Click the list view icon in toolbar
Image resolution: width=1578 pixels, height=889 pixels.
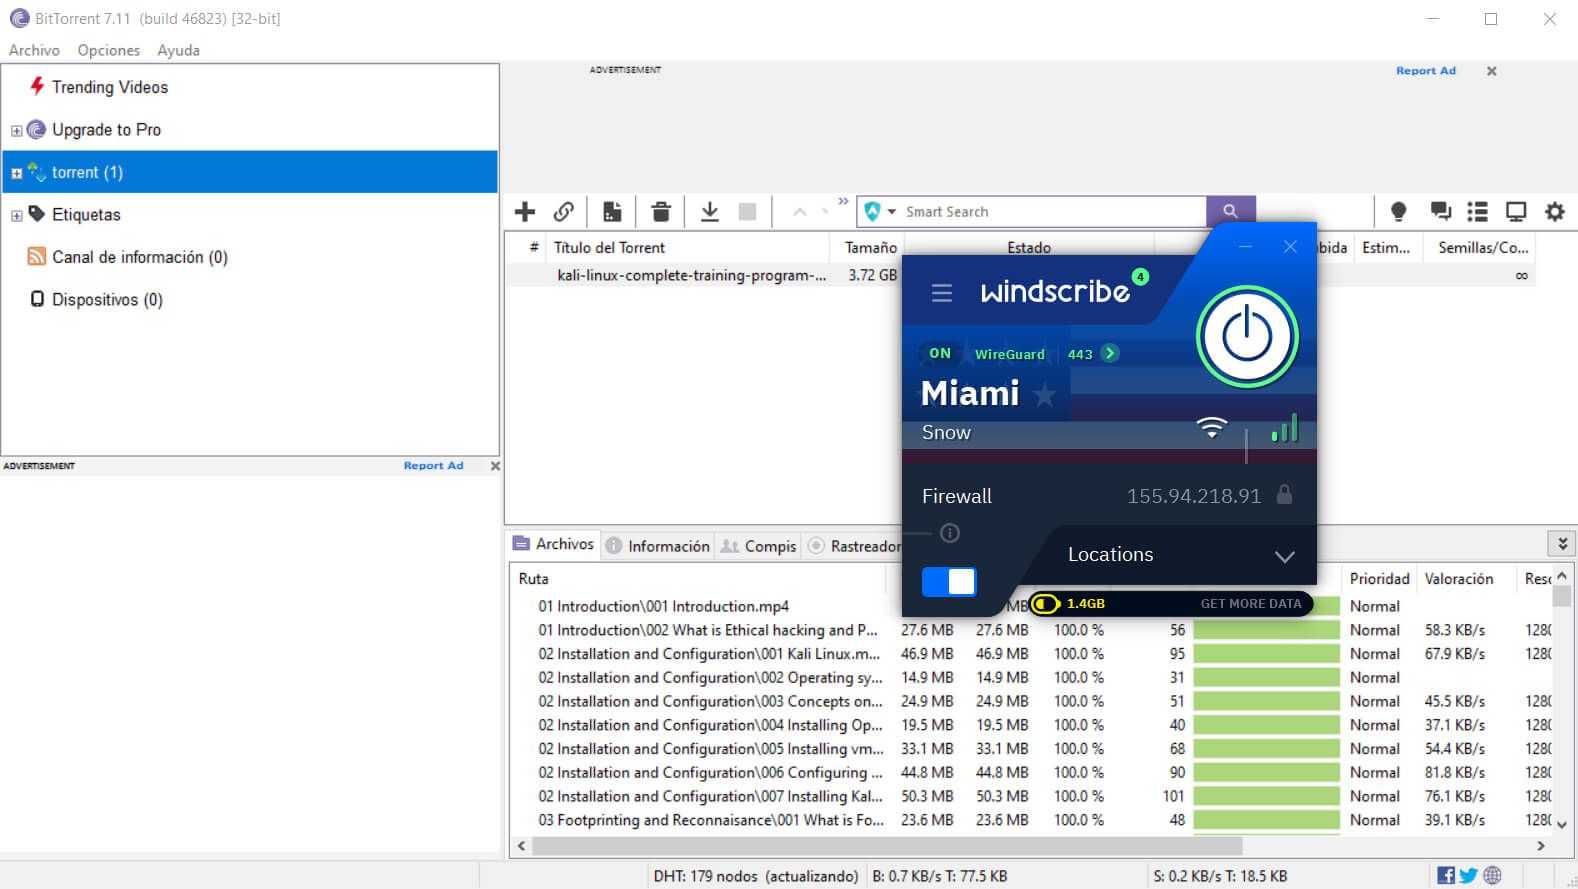click(x=1477, y=212)
